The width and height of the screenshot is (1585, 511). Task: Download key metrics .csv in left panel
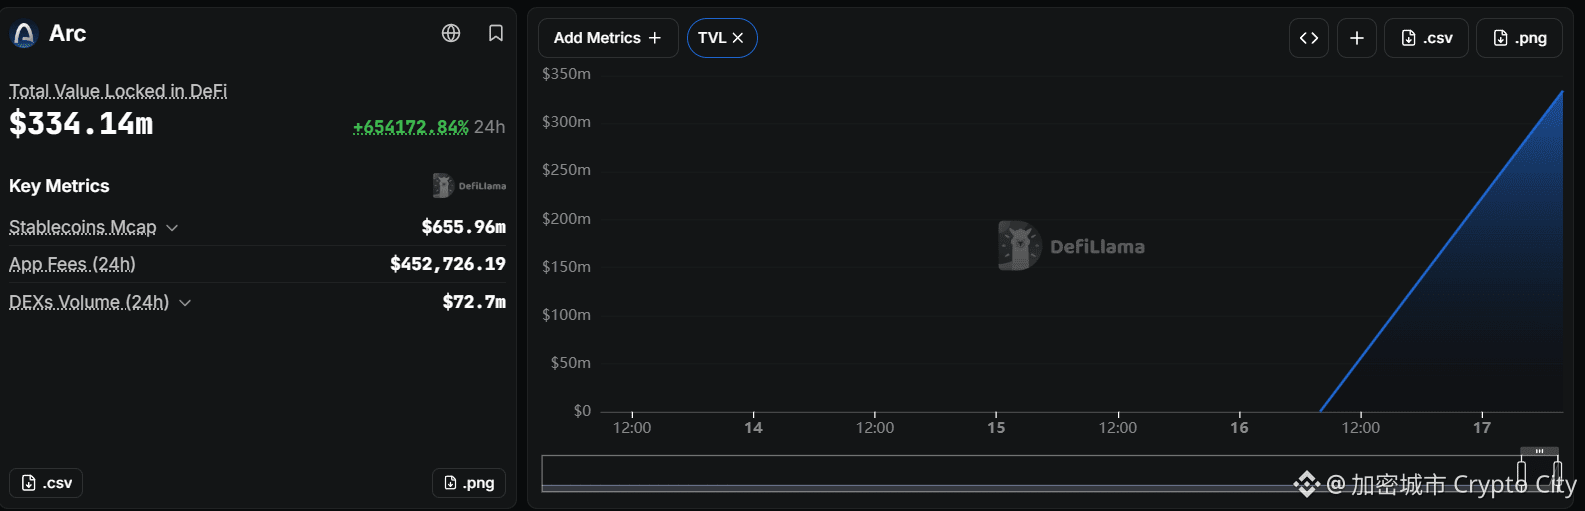tap(46, 483)
